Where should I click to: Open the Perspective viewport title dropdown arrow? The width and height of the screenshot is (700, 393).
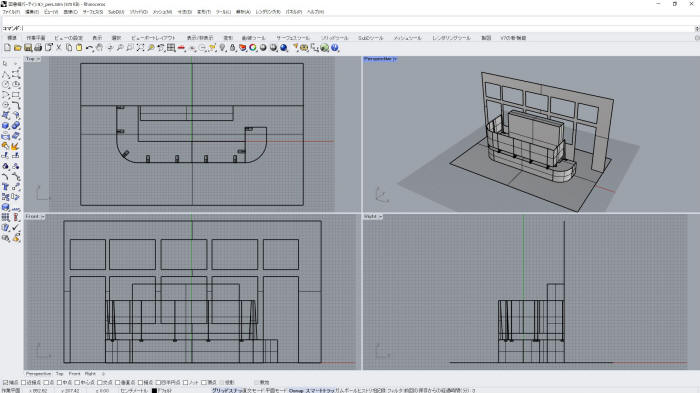pyautogui.click(x=395, y=59)
